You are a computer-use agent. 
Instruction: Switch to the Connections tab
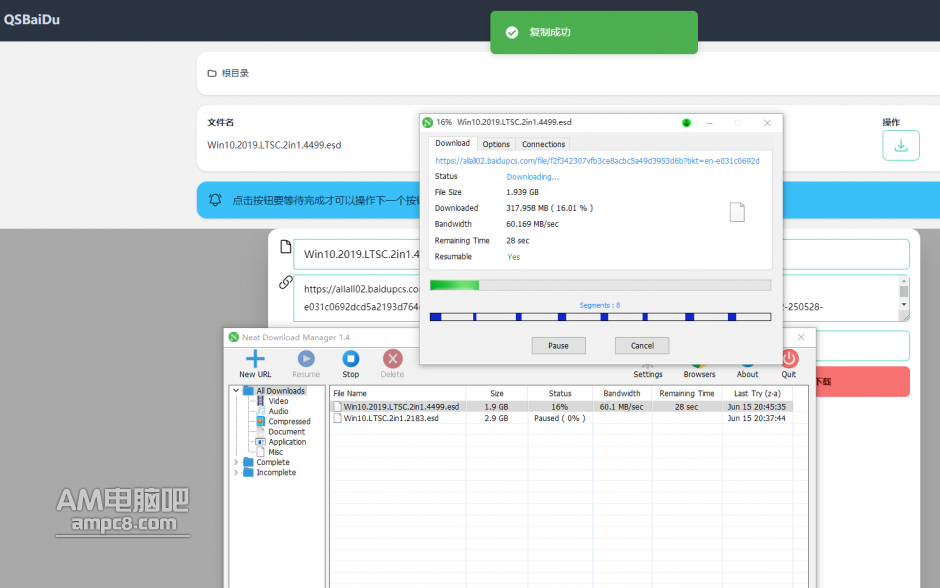[543, 144]
